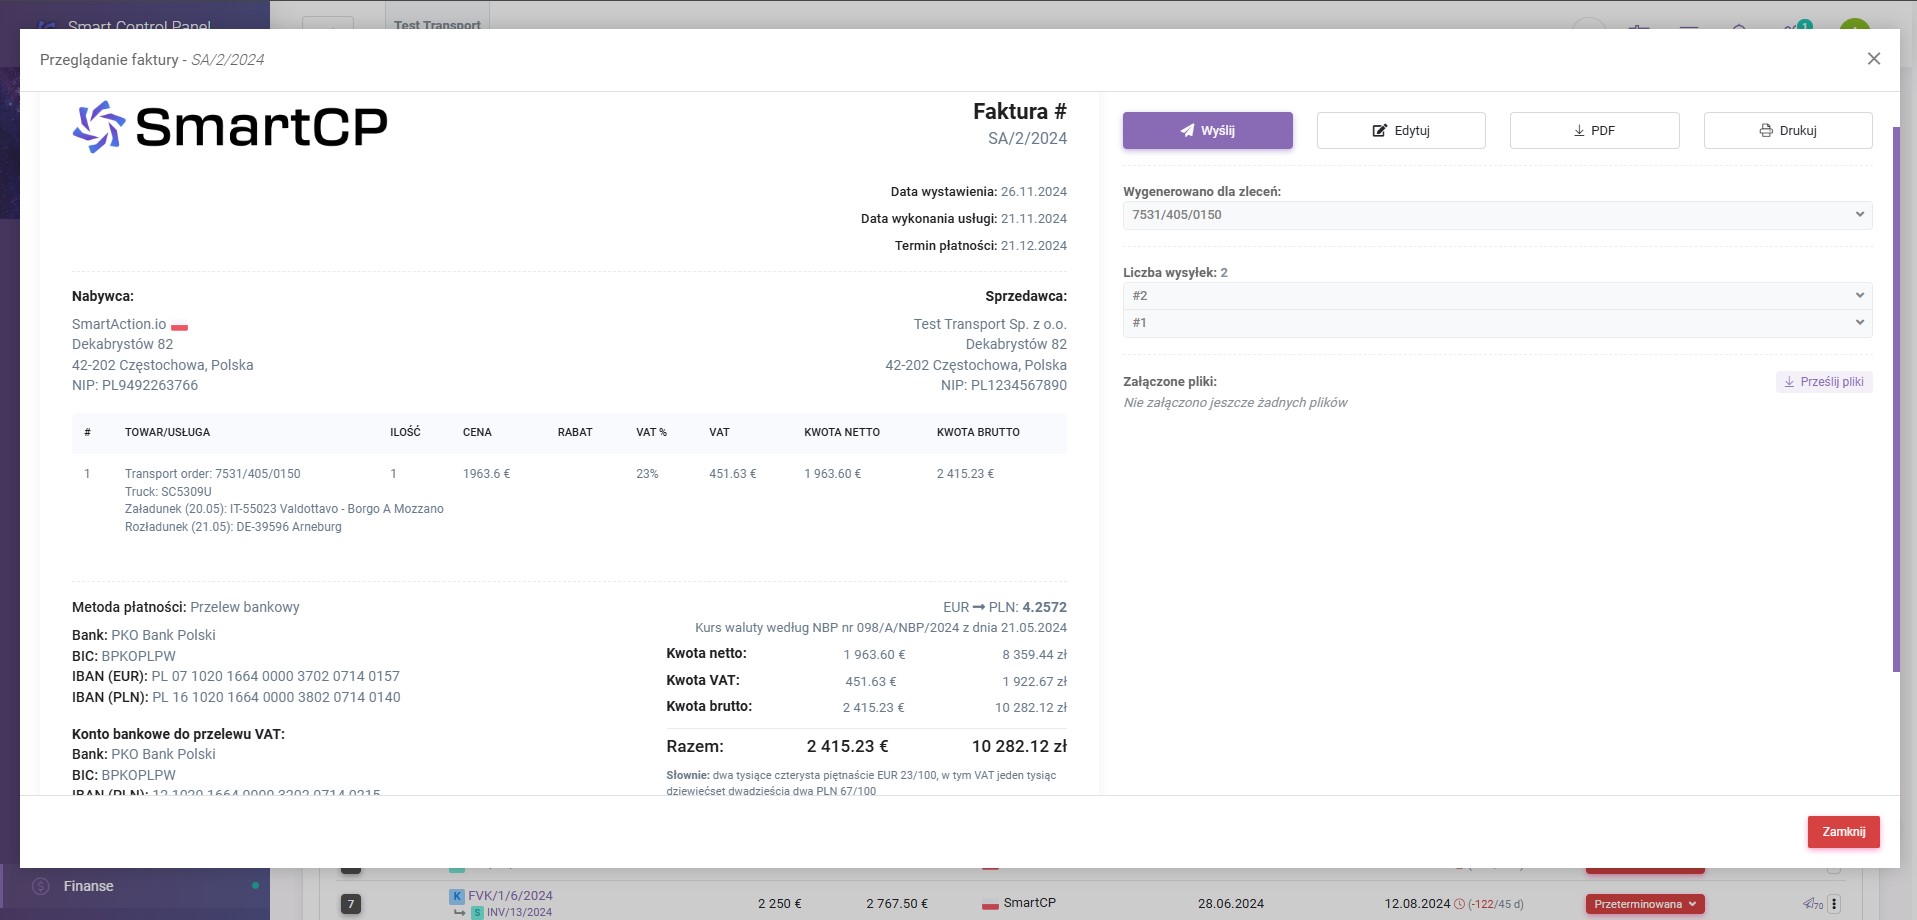Click the buyer name SmartAction.io
Screen dimensions: 1917x920
click(119, 324)
